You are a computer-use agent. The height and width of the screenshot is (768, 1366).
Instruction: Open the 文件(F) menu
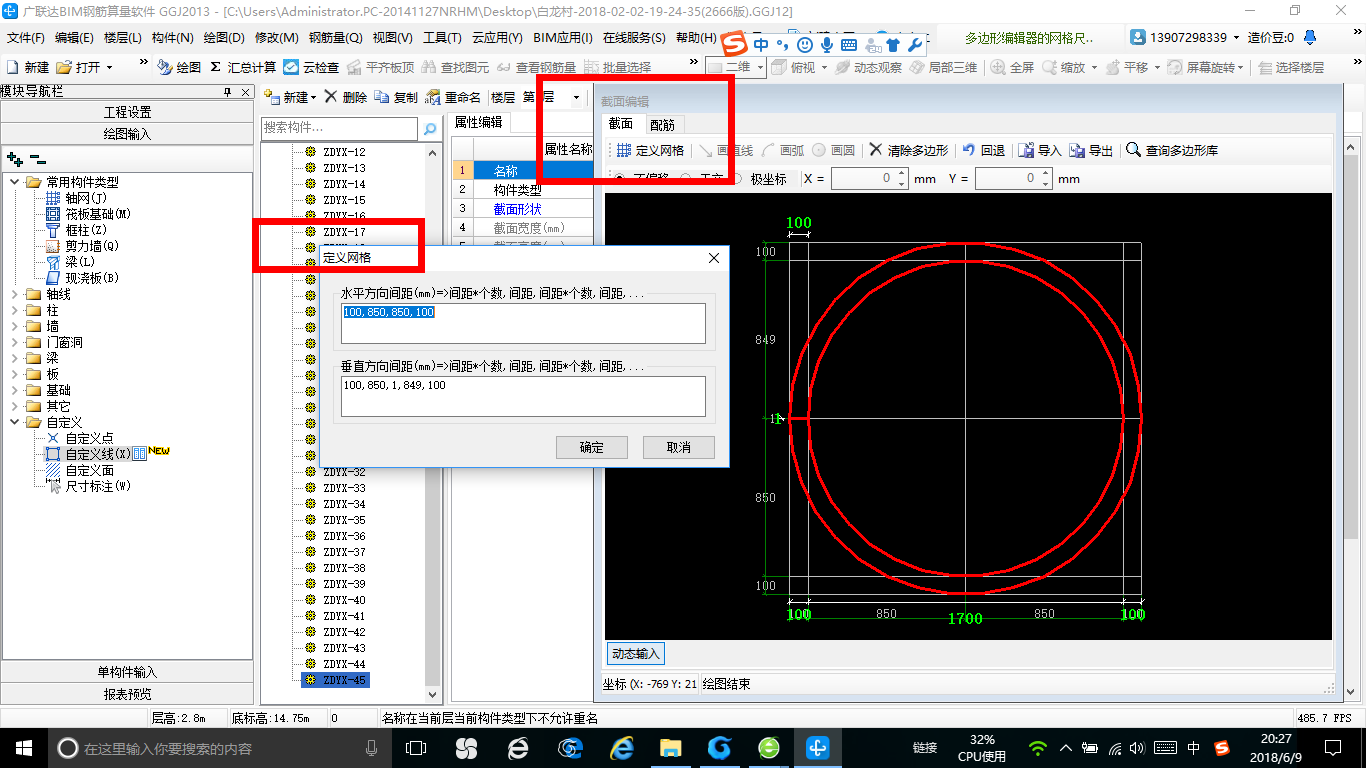[x=26, y=37]
